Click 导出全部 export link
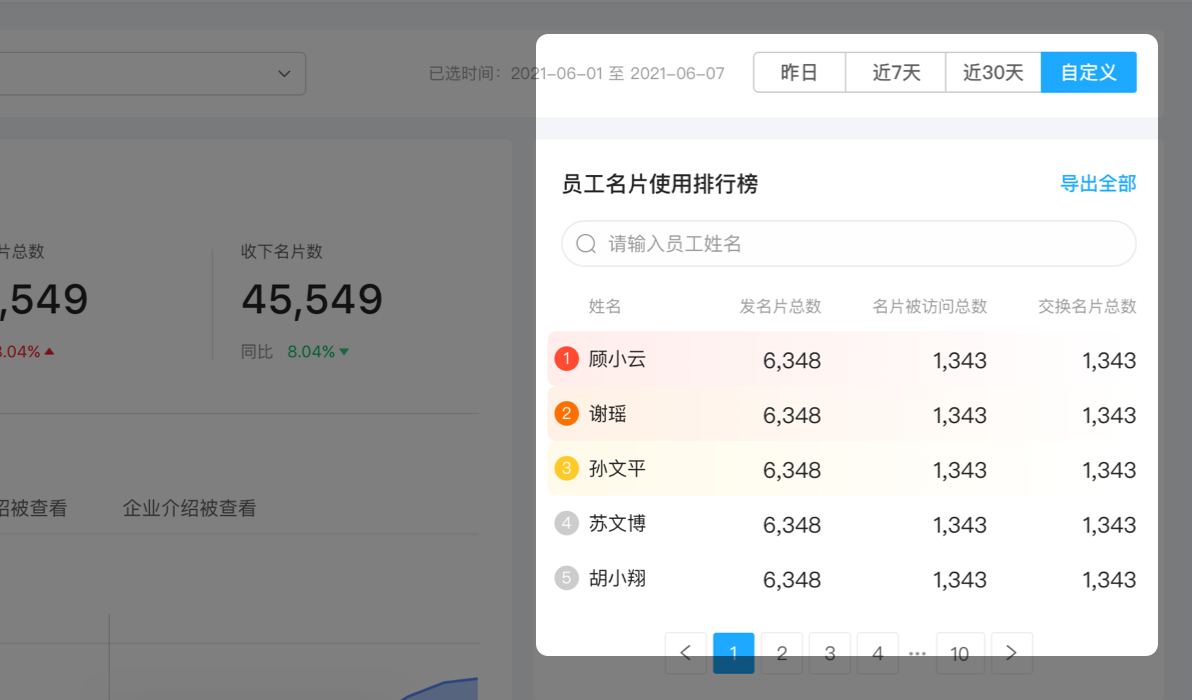Image resolution: width=1192 pixels, height=700 pixels. (x=1098, y=183)
